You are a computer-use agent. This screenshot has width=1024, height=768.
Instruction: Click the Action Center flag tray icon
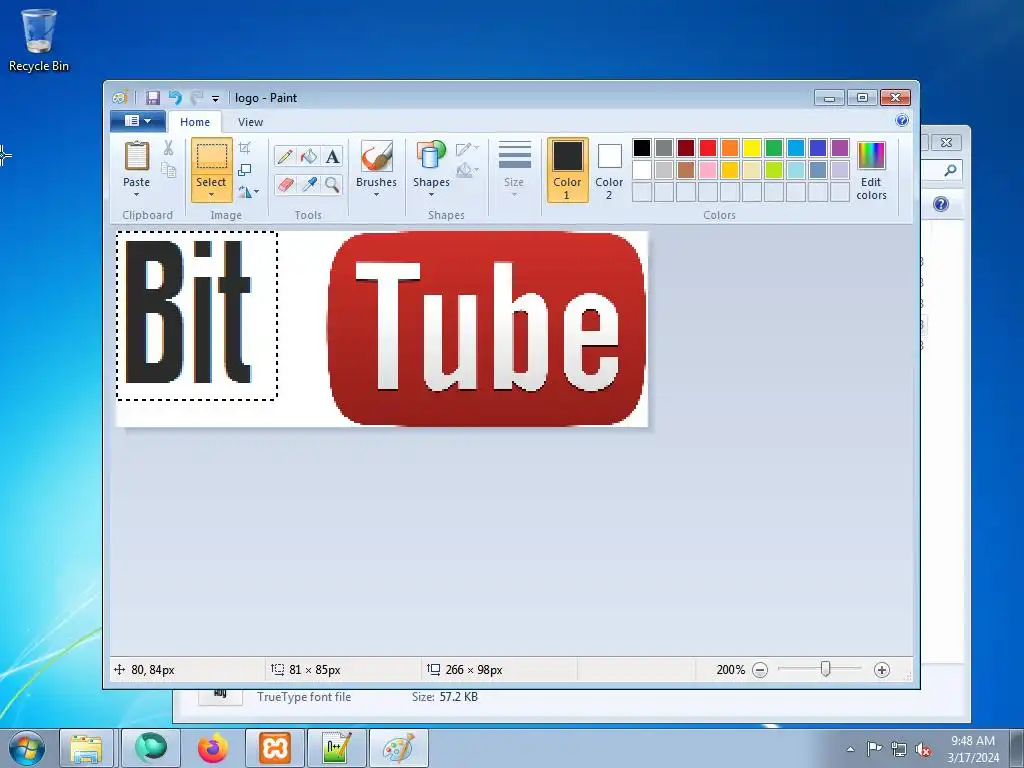click(874, 749)
